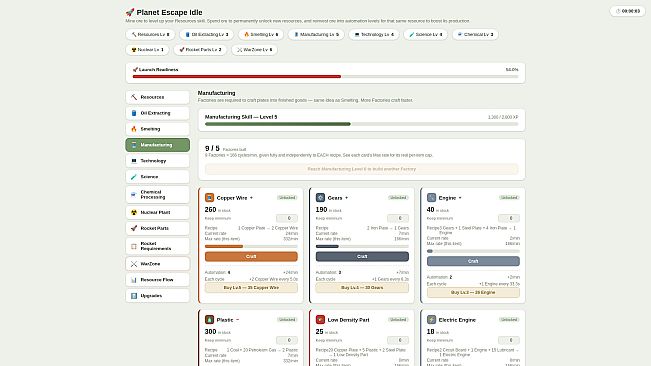Click the Gears crafting progress bar
The width and height of the screenshot is (651, 366).
point(362,246)
